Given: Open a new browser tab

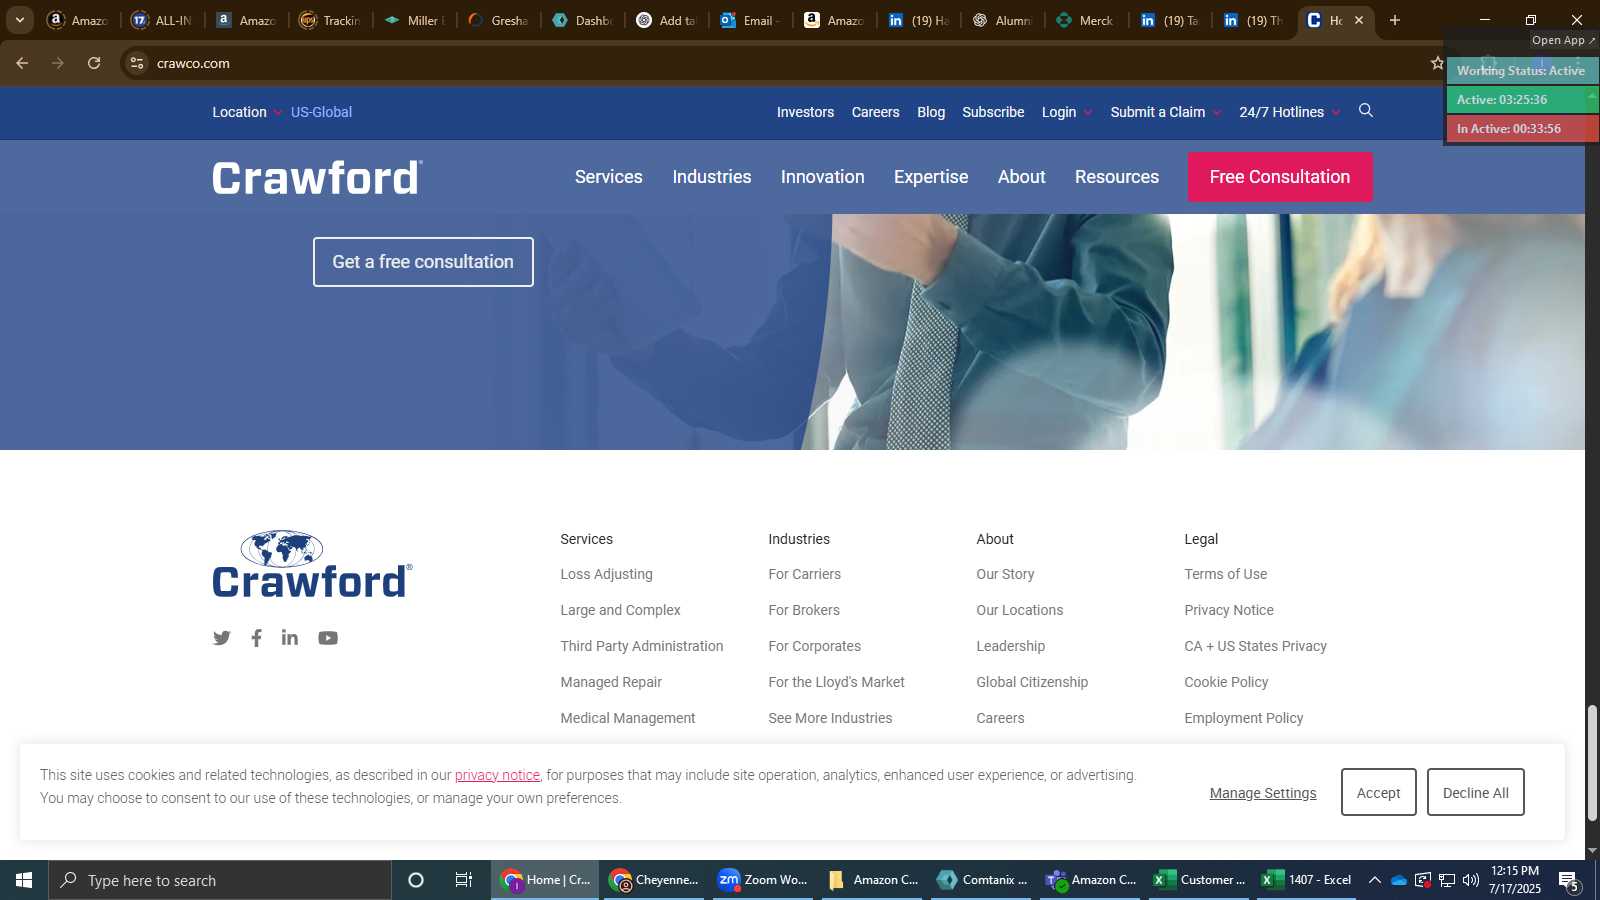Looking at the screenshot, I should click(1395, 20).
